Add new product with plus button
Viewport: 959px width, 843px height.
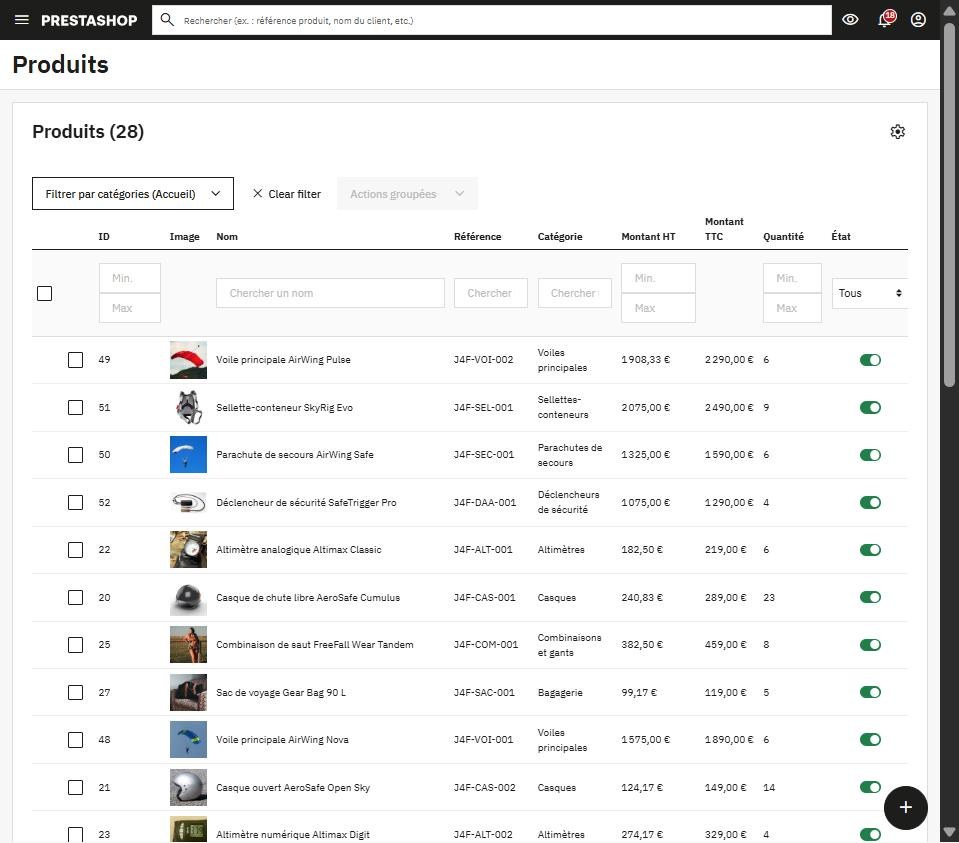[x=906, y=808]
